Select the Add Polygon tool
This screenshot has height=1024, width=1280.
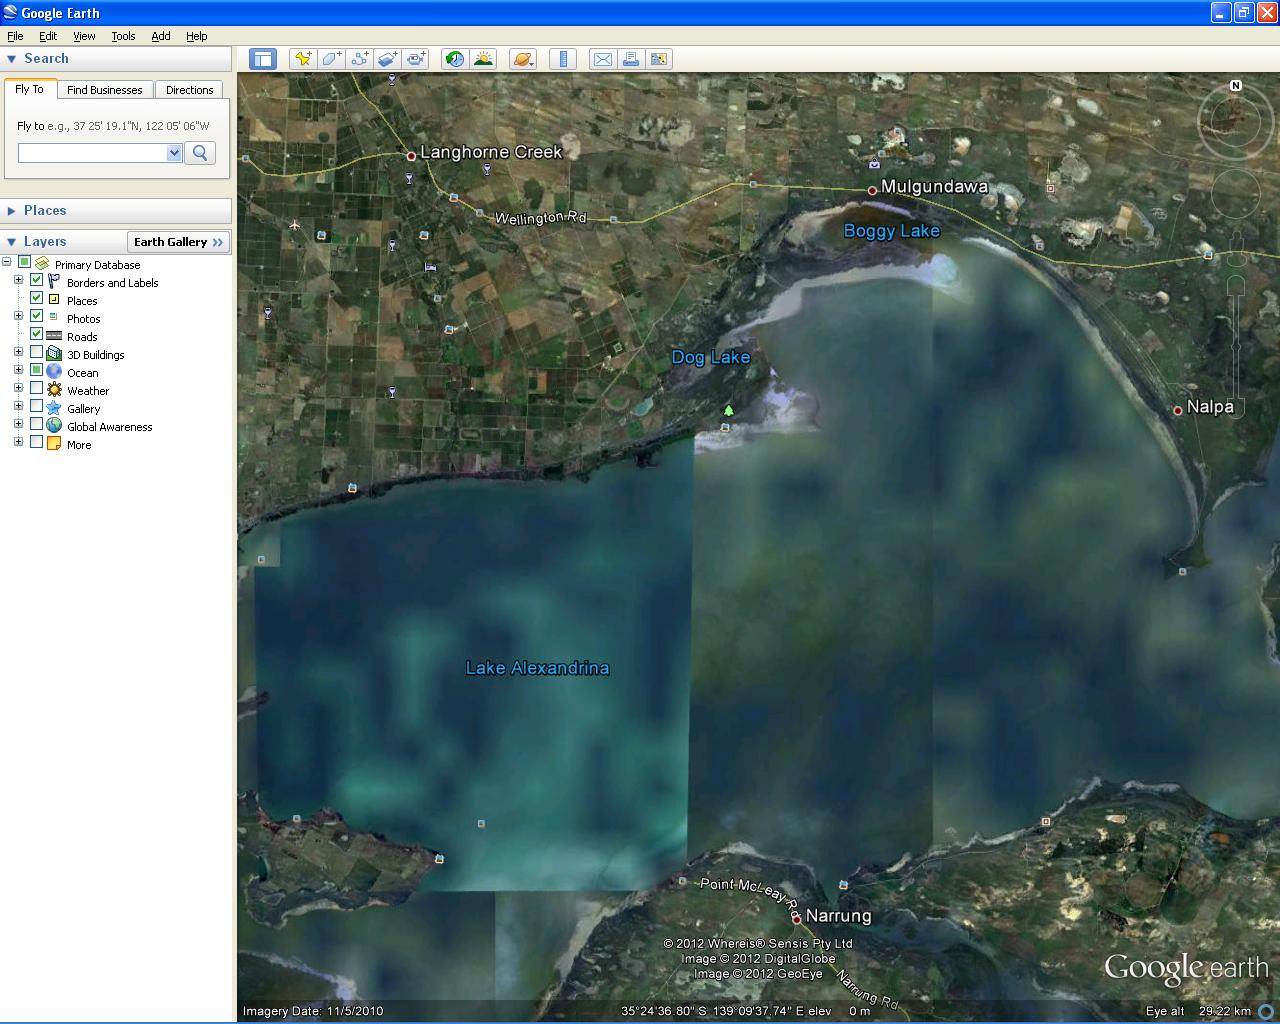[331, 59]
